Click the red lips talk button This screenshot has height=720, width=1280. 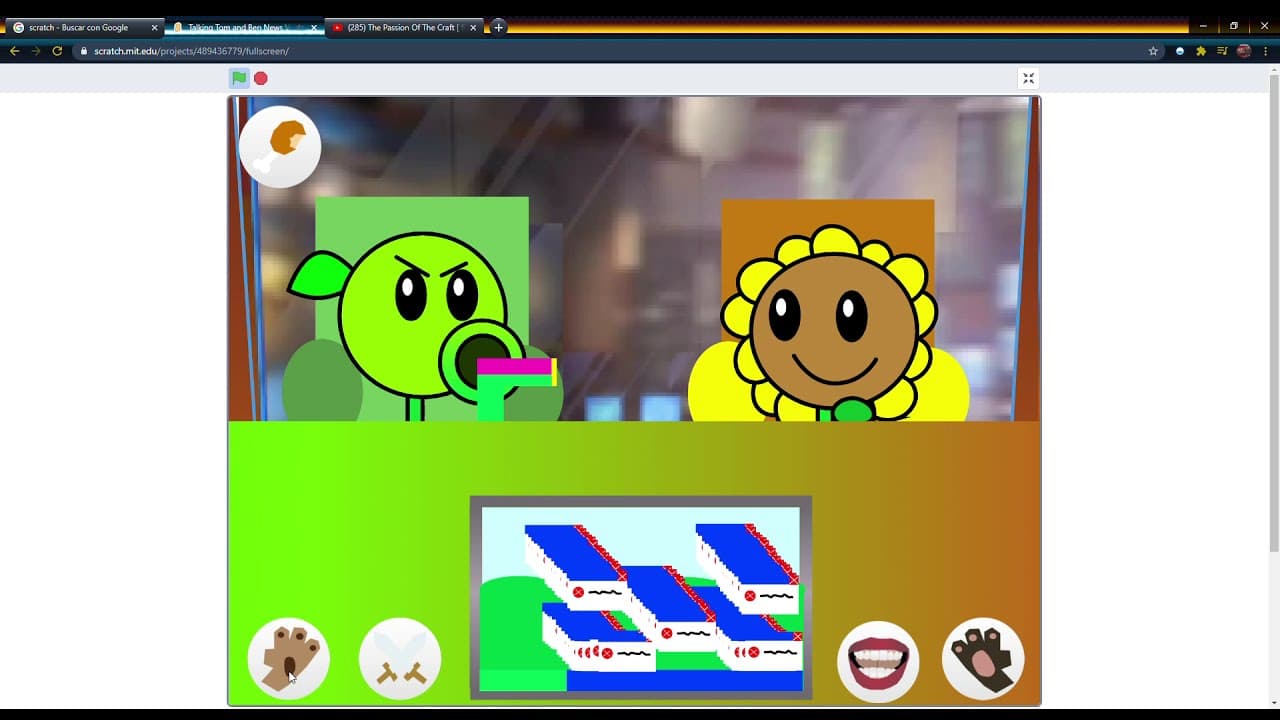pos(878,661)
